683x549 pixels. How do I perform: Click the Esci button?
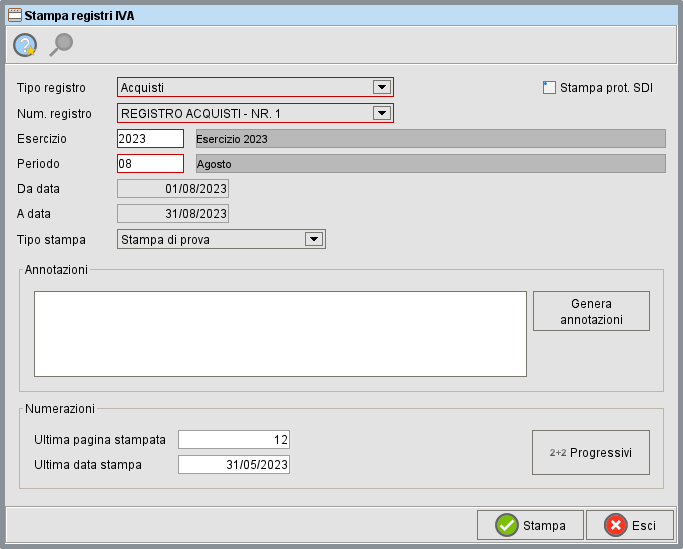pyautogui.click(x=630, y=525)
